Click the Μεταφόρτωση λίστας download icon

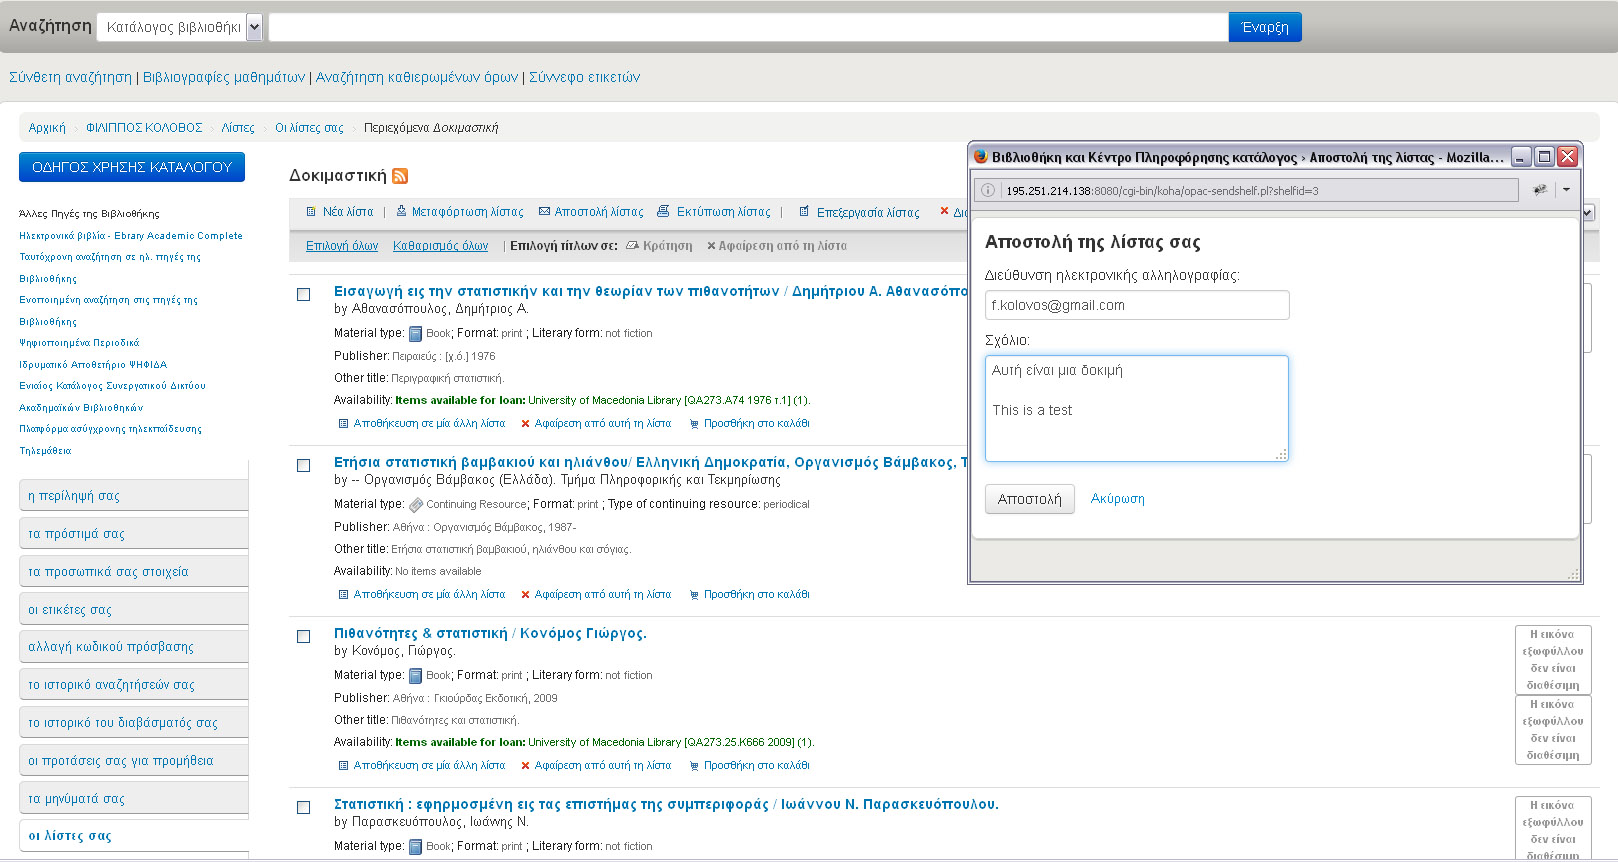[401, 212]
